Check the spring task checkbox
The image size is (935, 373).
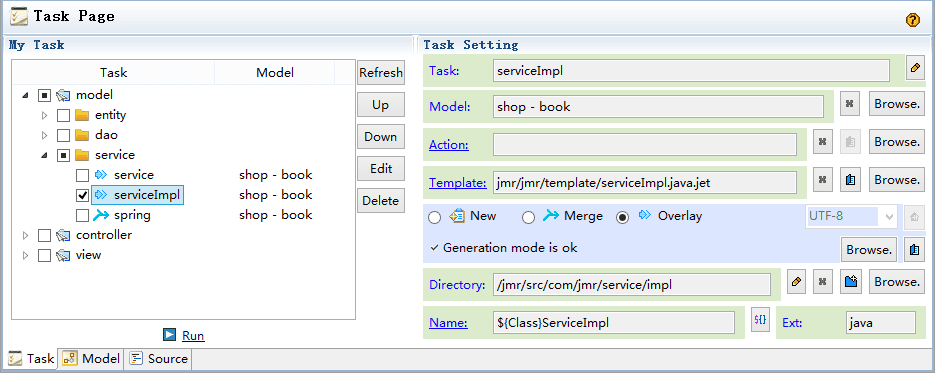[x=83, y=215]
